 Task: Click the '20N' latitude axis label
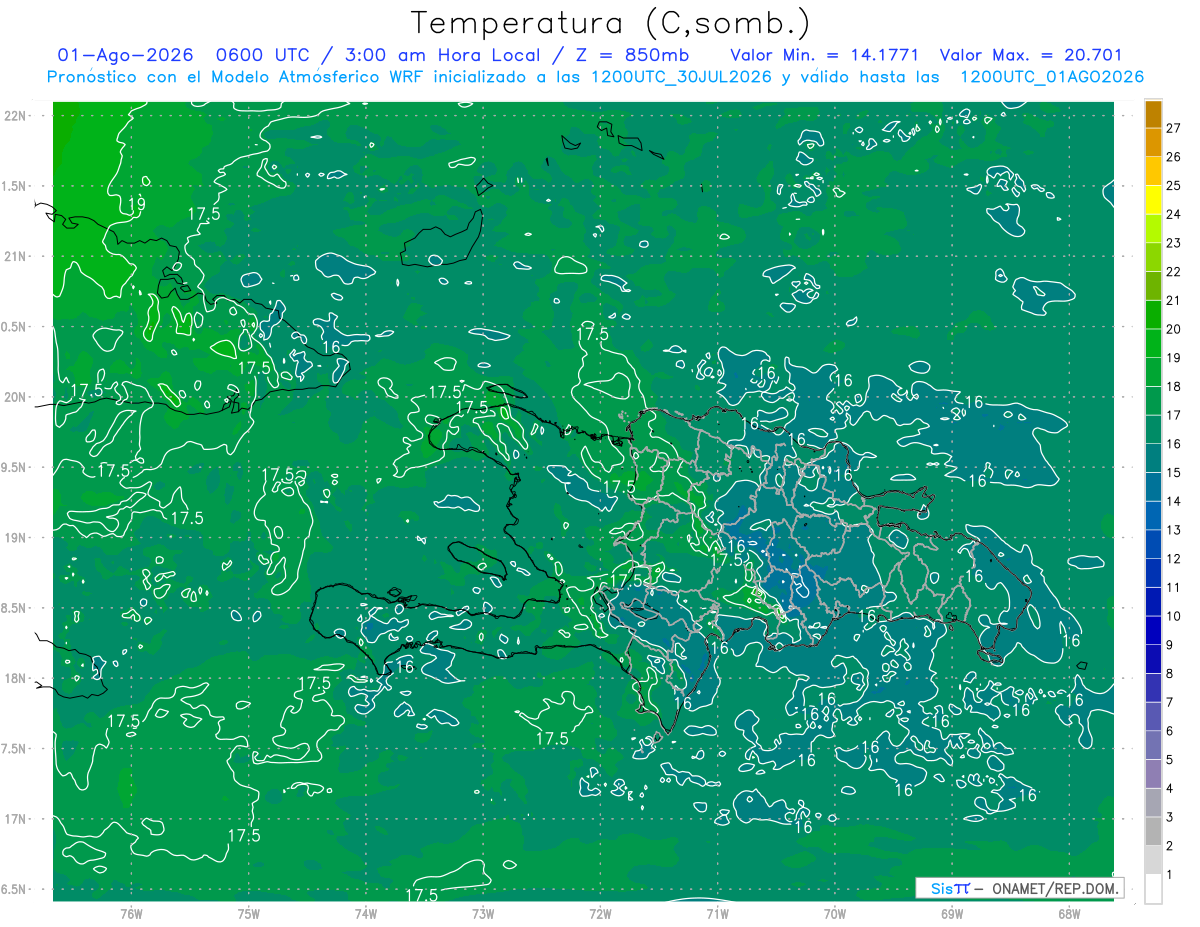15,397
